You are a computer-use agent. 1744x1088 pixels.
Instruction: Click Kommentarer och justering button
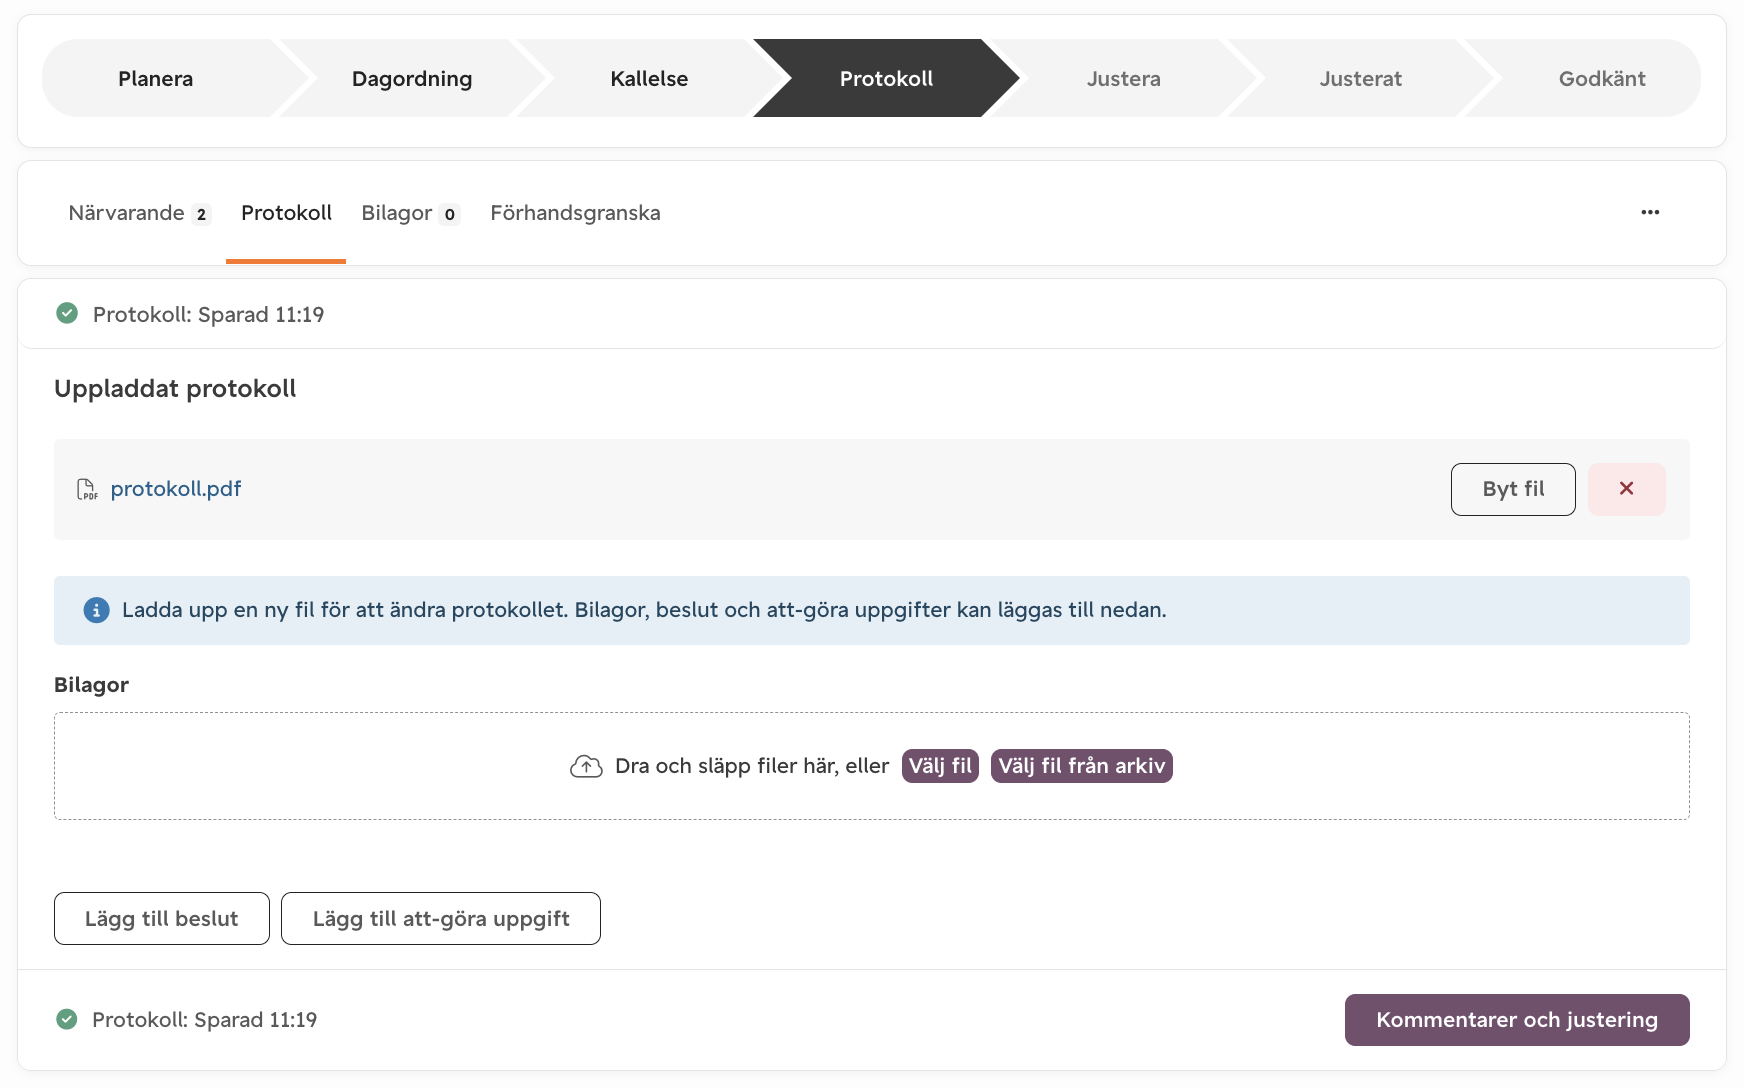(x=1517, y=1020)
